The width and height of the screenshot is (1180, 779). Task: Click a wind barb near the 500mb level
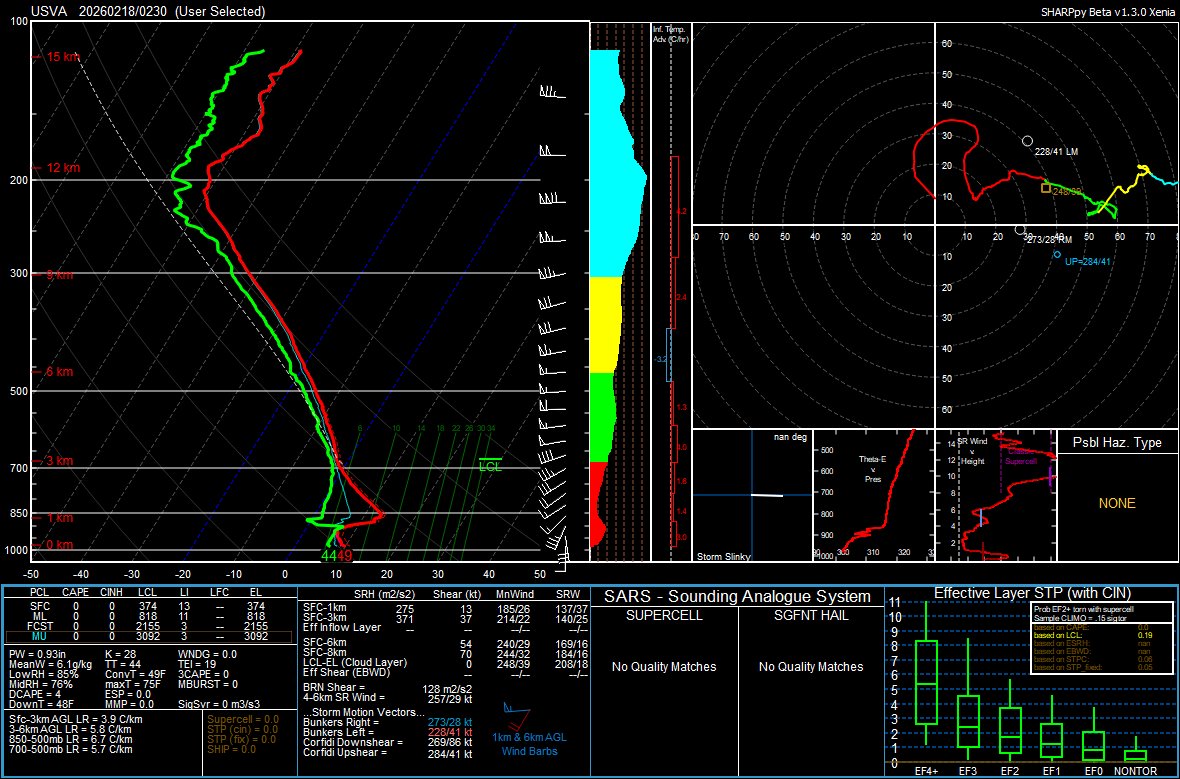click(x=549, y=391)
